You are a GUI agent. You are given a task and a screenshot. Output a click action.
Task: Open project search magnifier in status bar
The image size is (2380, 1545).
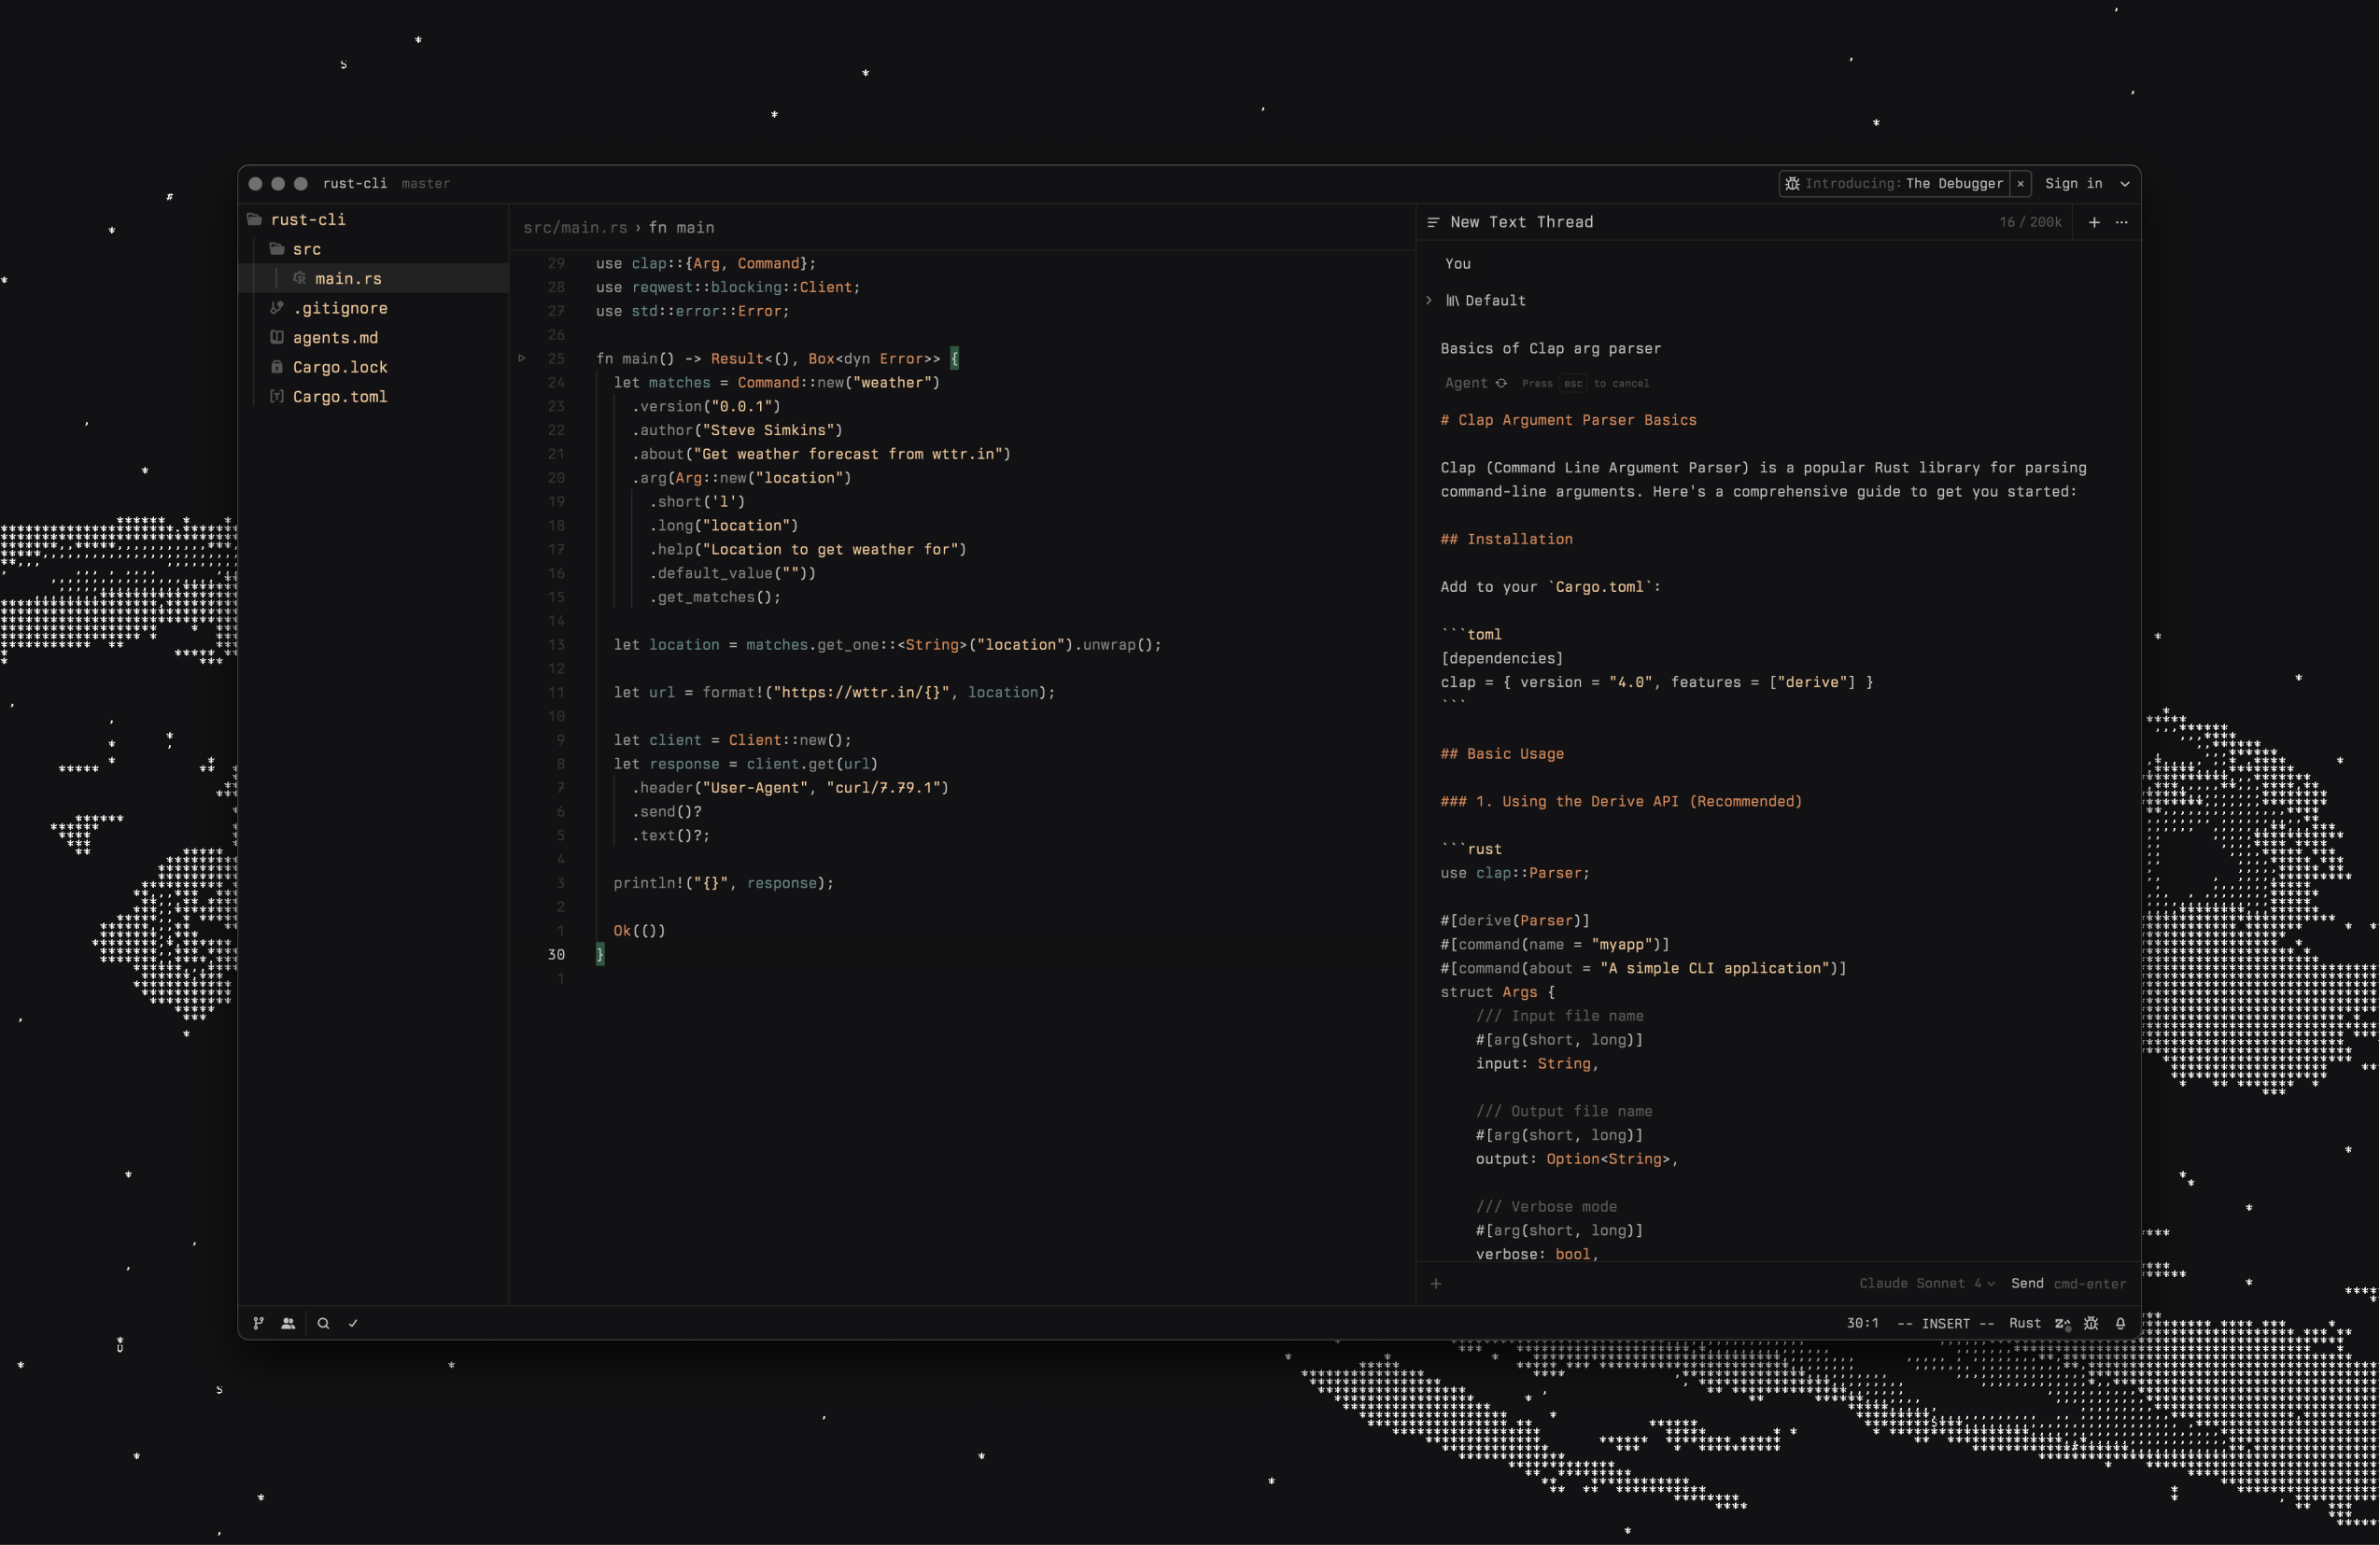[323, 1323]
